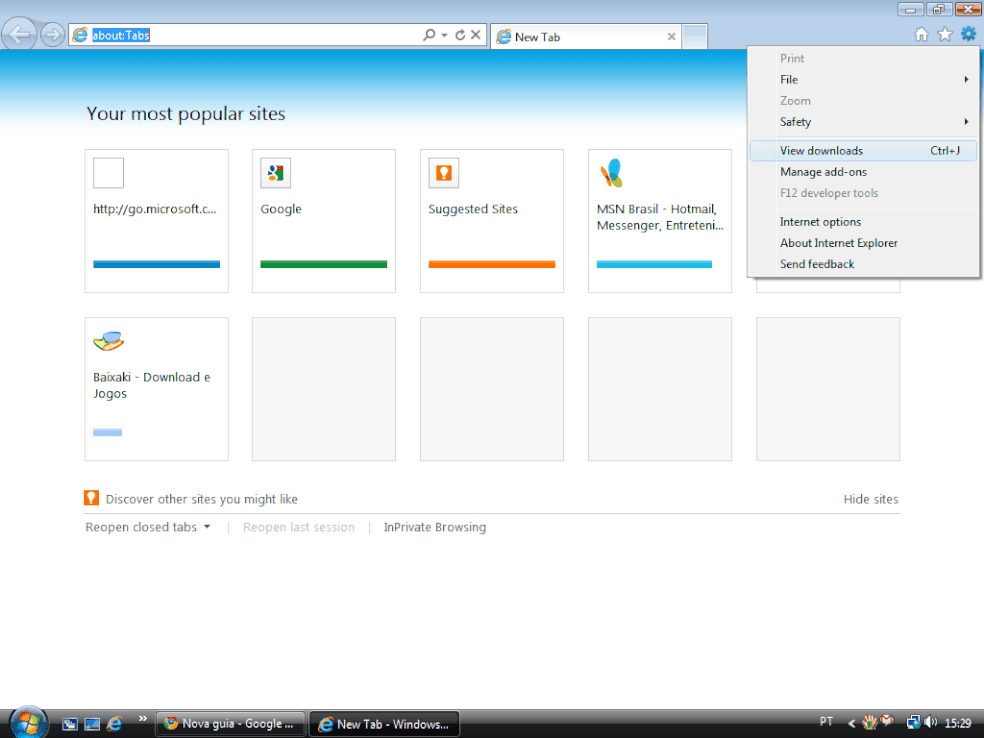This screenshot has width=984, height=738.
Task: Click the Hide sites link
Action: pos(870,500)
